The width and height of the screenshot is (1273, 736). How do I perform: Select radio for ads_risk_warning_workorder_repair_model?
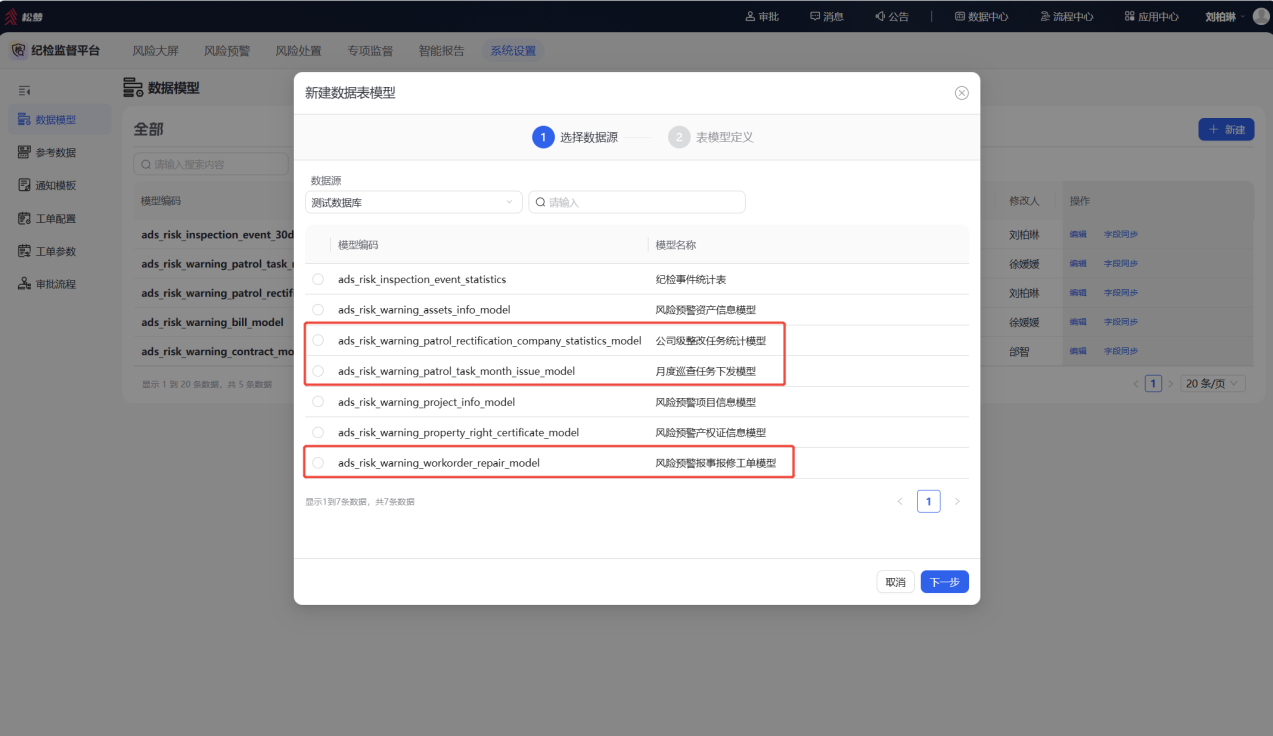click(x=318, y=463)
